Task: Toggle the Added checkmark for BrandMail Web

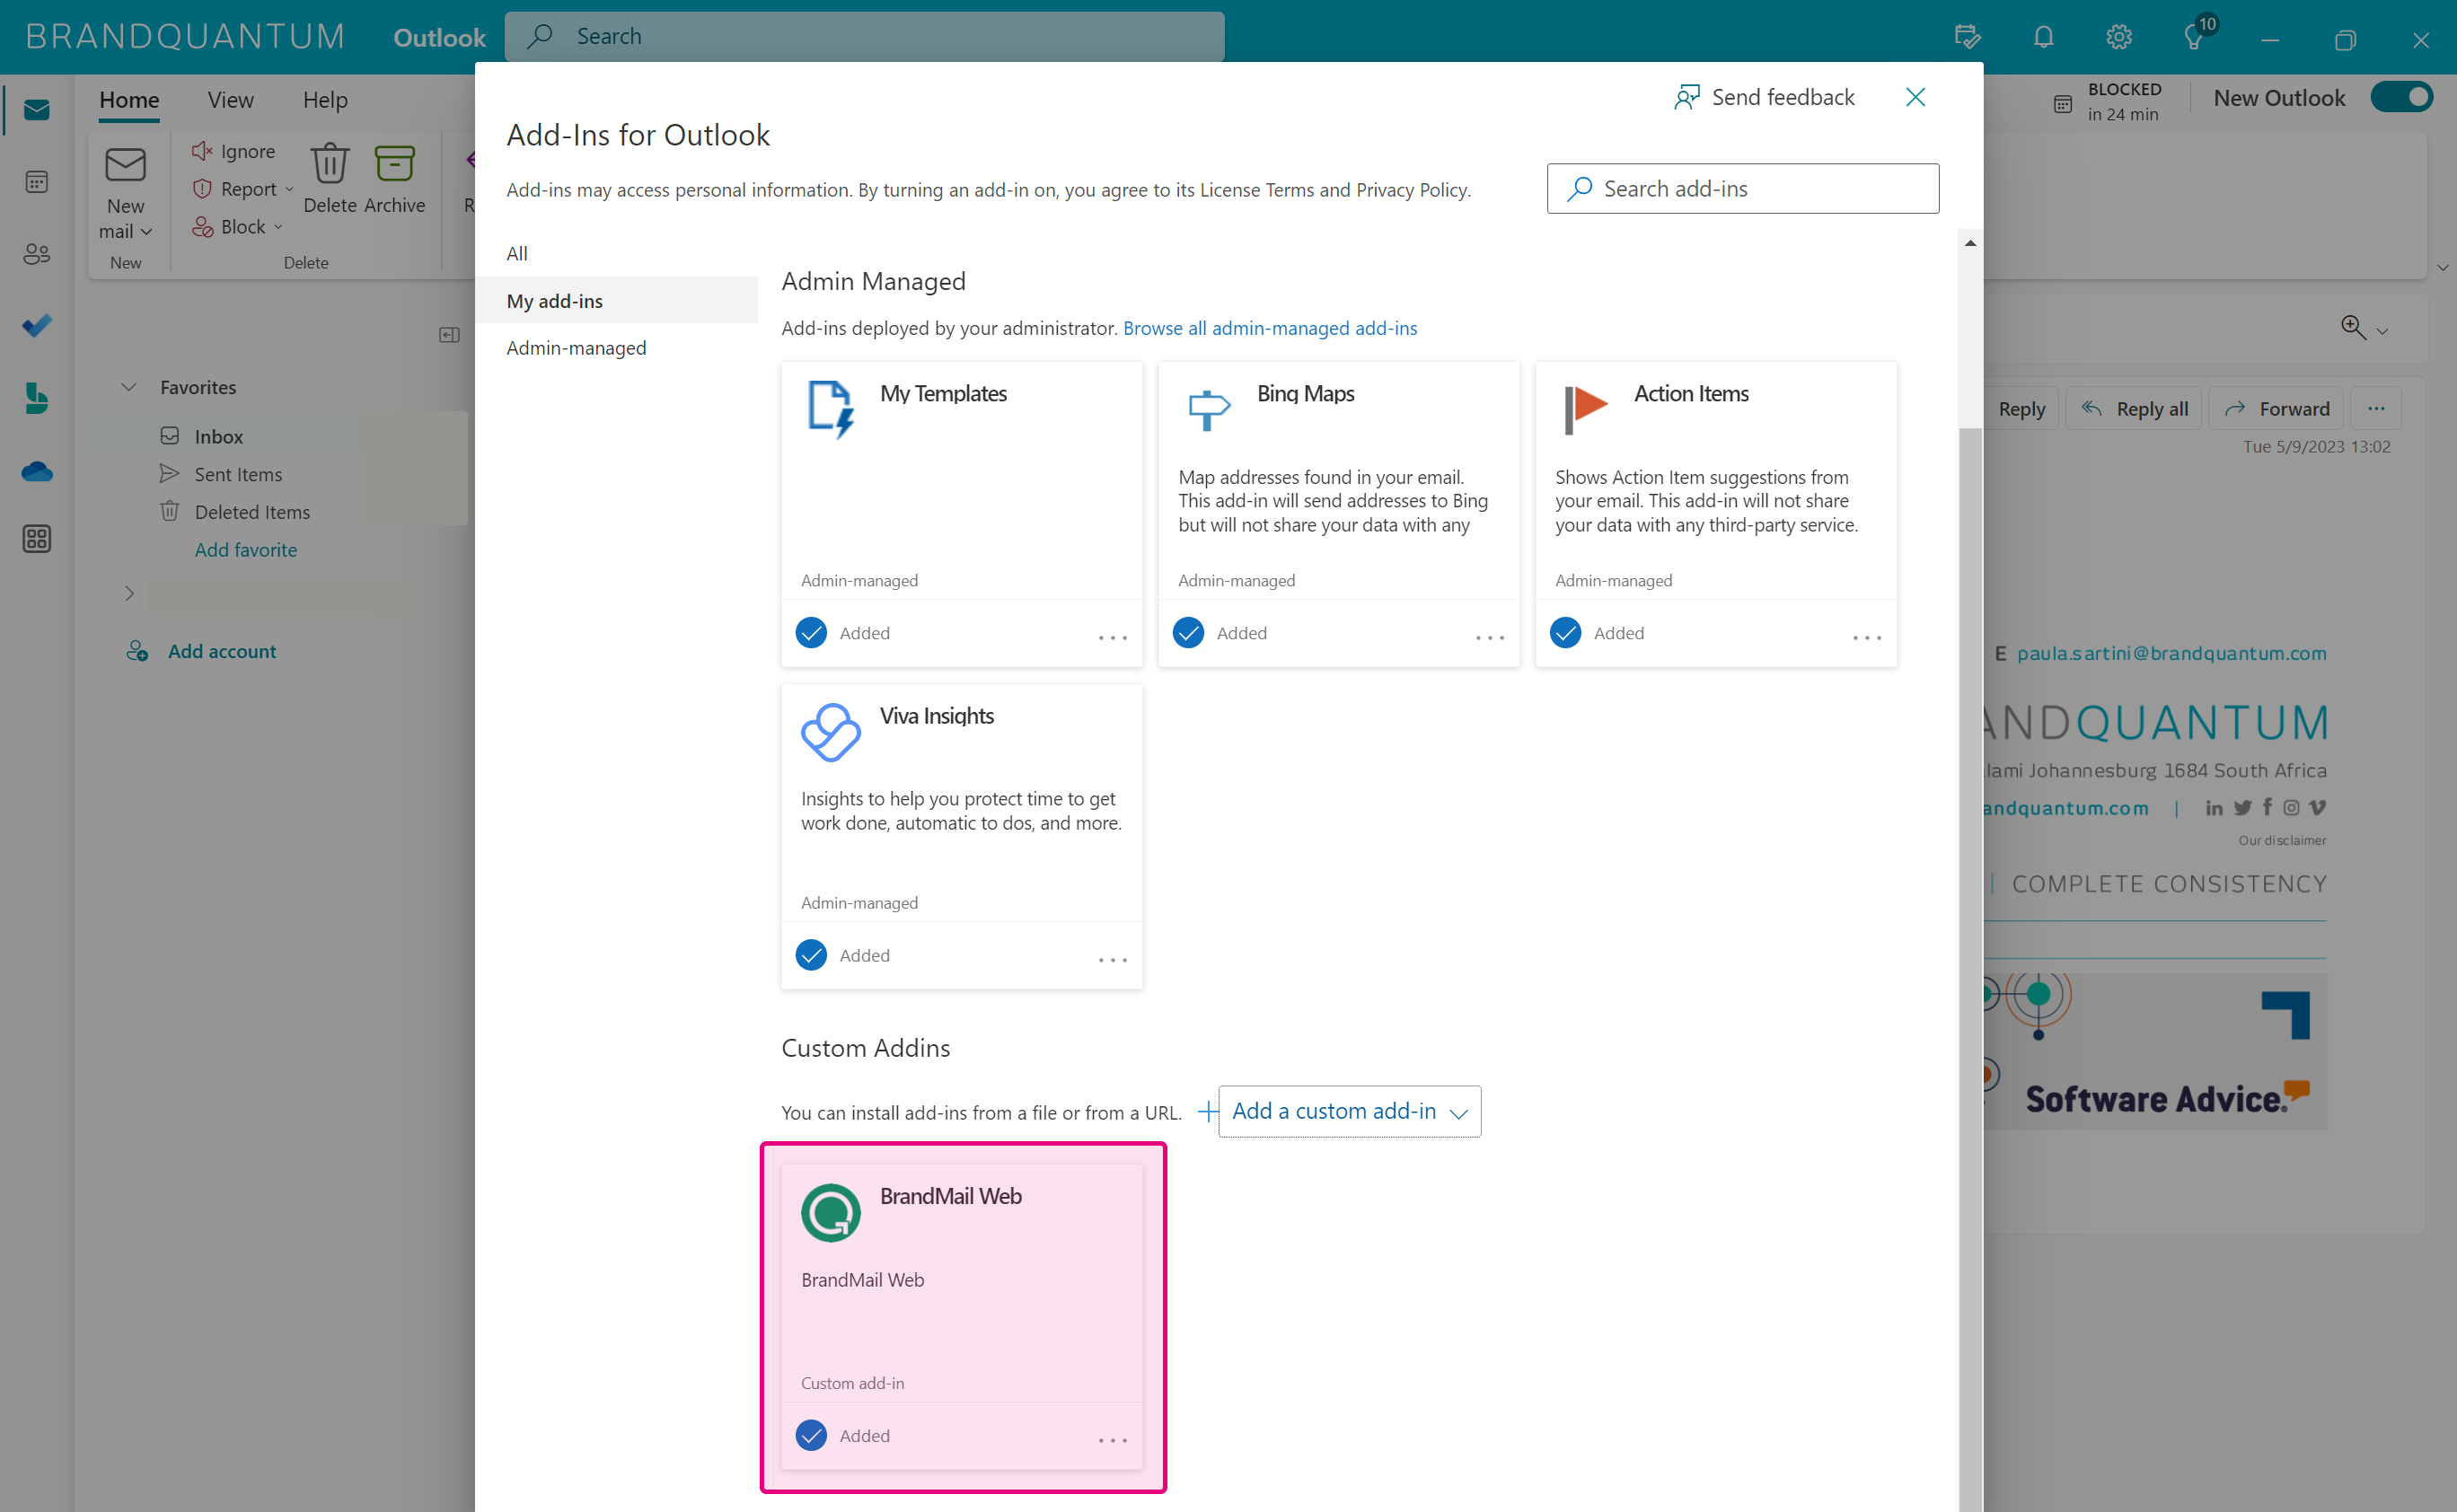Action: pos(811,1435)
